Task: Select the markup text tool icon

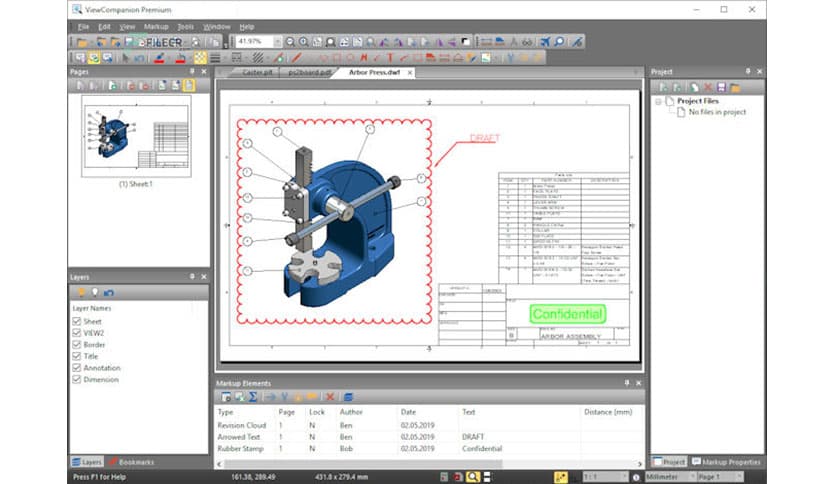Action: pyautogui.click(x=390, y=58)
